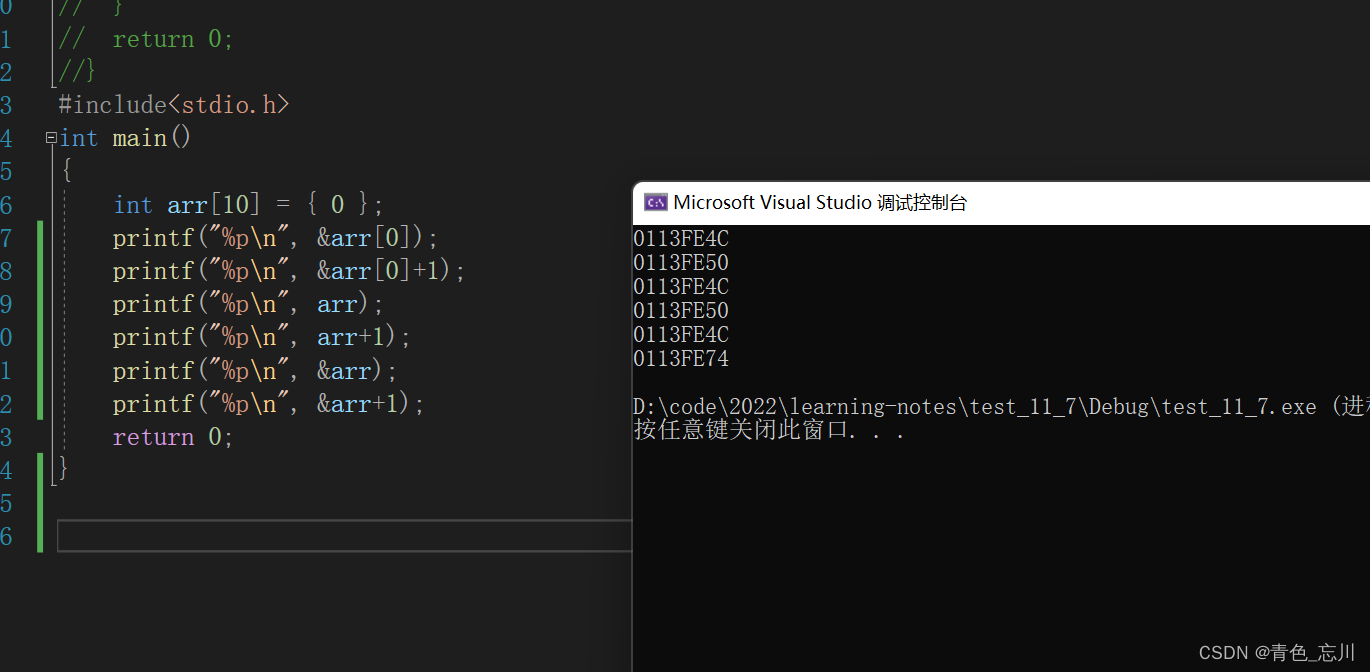1370x672 pixels.
Task: Click the 'int main()' declaration line
Action: [124, 138]
